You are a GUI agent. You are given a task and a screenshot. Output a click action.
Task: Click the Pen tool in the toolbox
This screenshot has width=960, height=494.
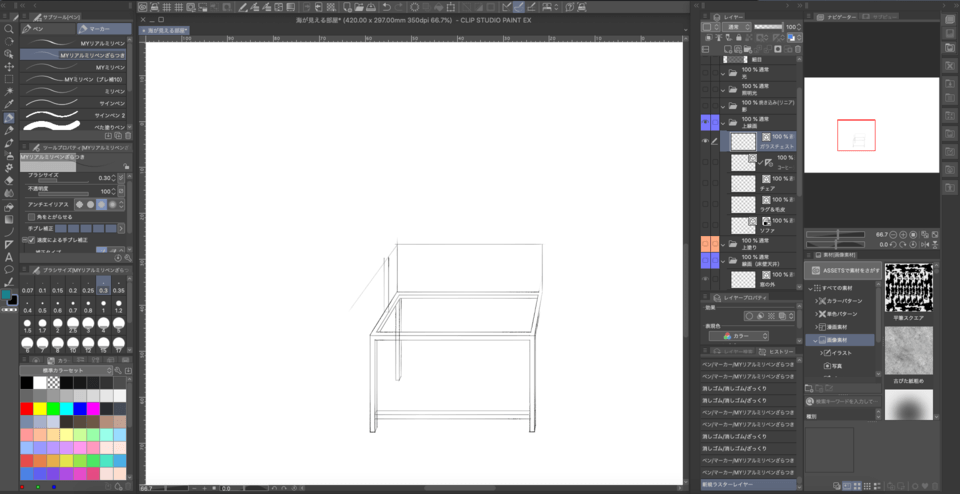click(9, 117)
